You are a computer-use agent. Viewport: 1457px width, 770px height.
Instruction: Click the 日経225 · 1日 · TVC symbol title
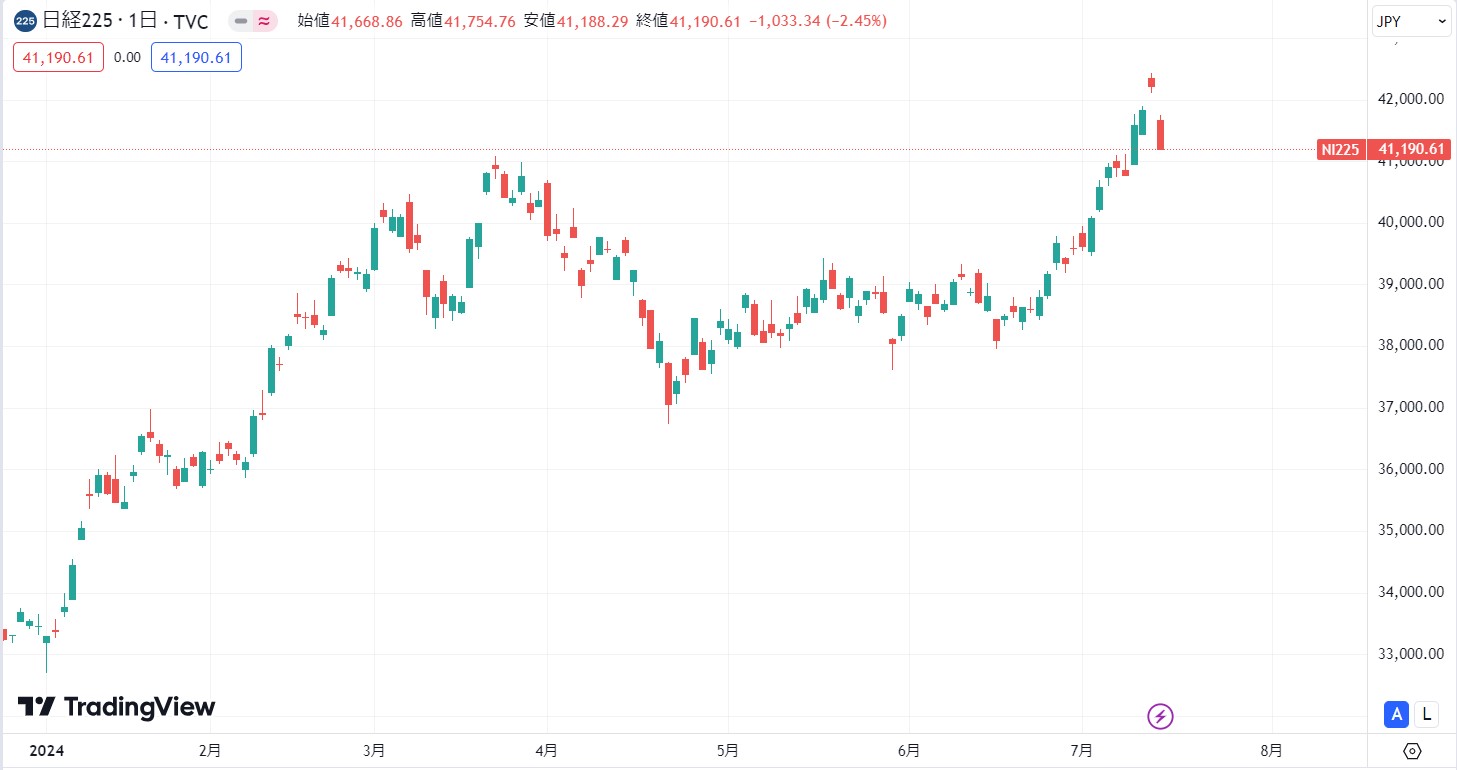[x=126, y=21]
